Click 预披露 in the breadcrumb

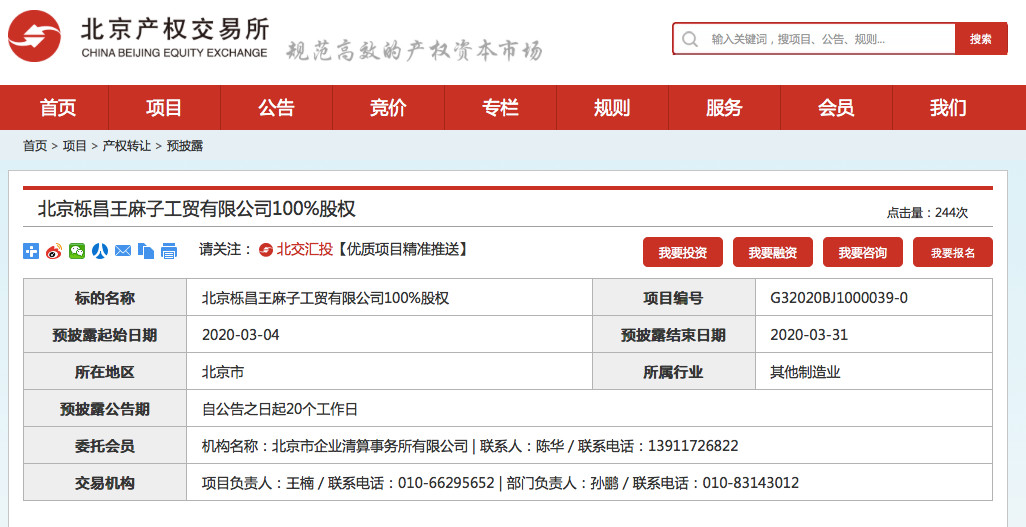[x=185, y=146]
